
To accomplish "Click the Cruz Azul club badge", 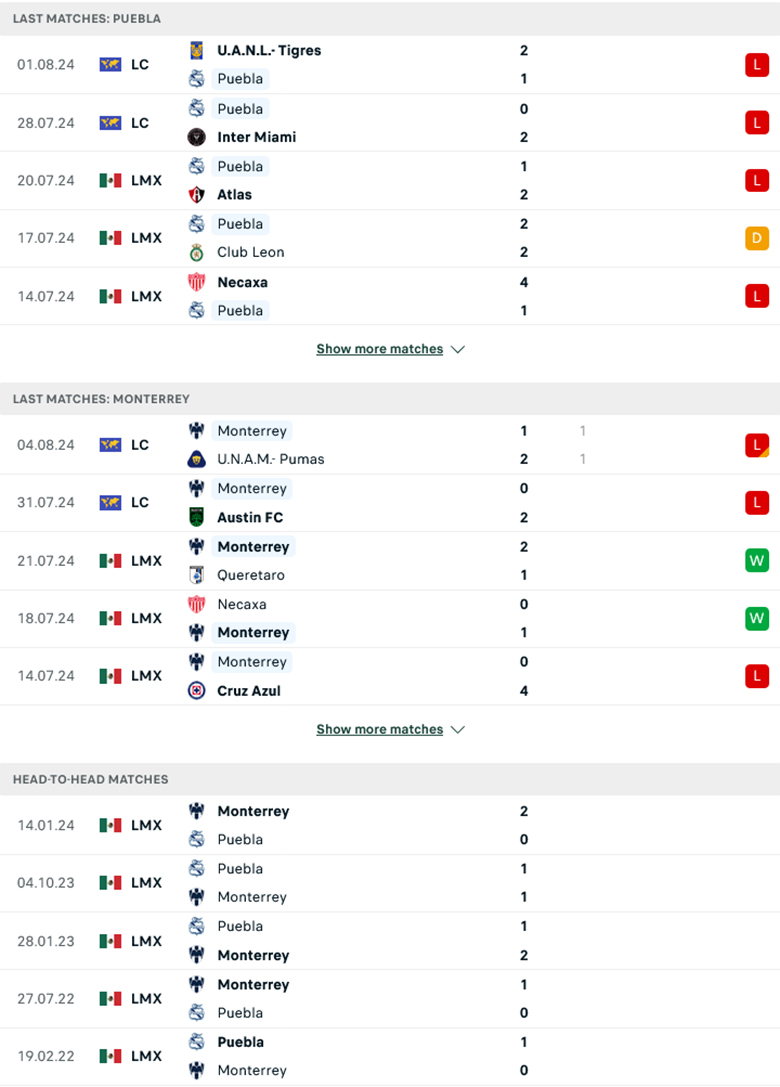I will click(196, 691).
